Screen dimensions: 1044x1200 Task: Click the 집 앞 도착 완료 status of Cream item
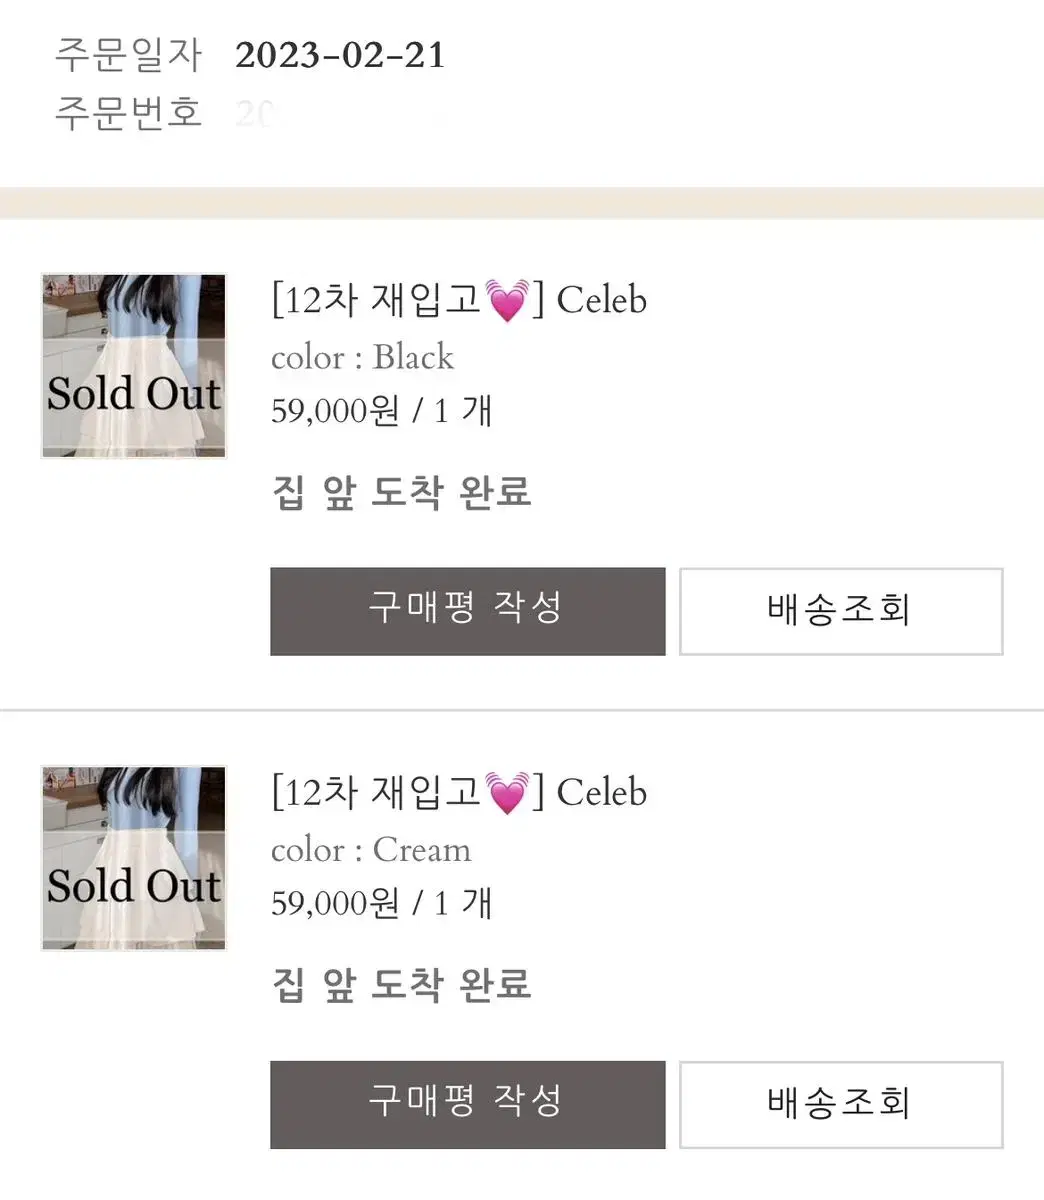[401, 985]
